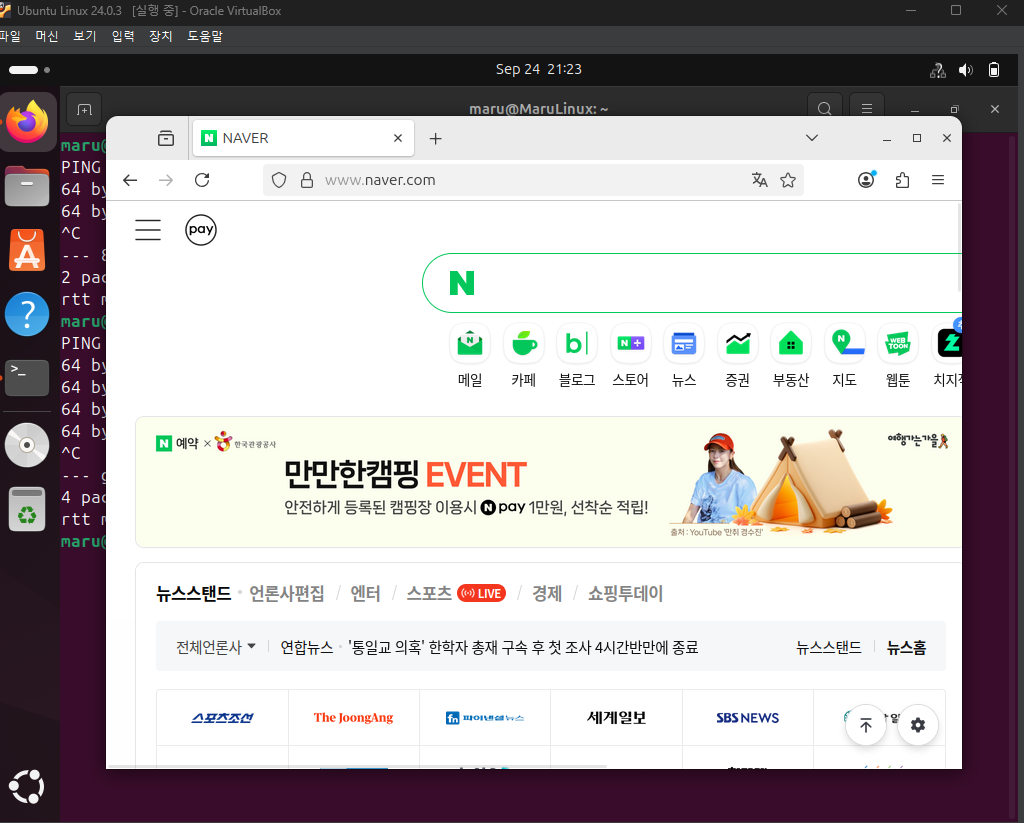Expand the 전체언론사 dropdown

coord(216,647)
